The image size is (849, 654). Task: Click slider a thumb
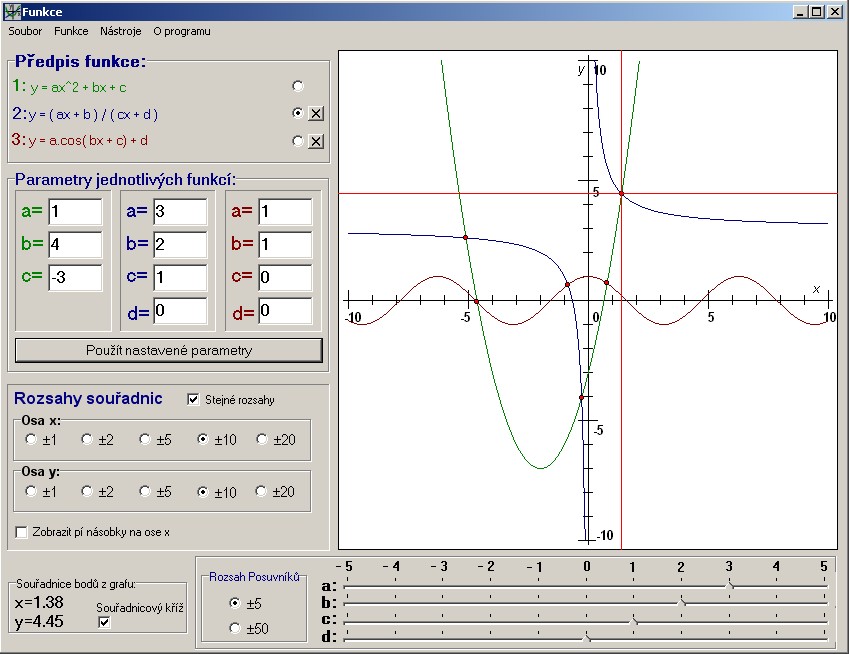[730, 585]
